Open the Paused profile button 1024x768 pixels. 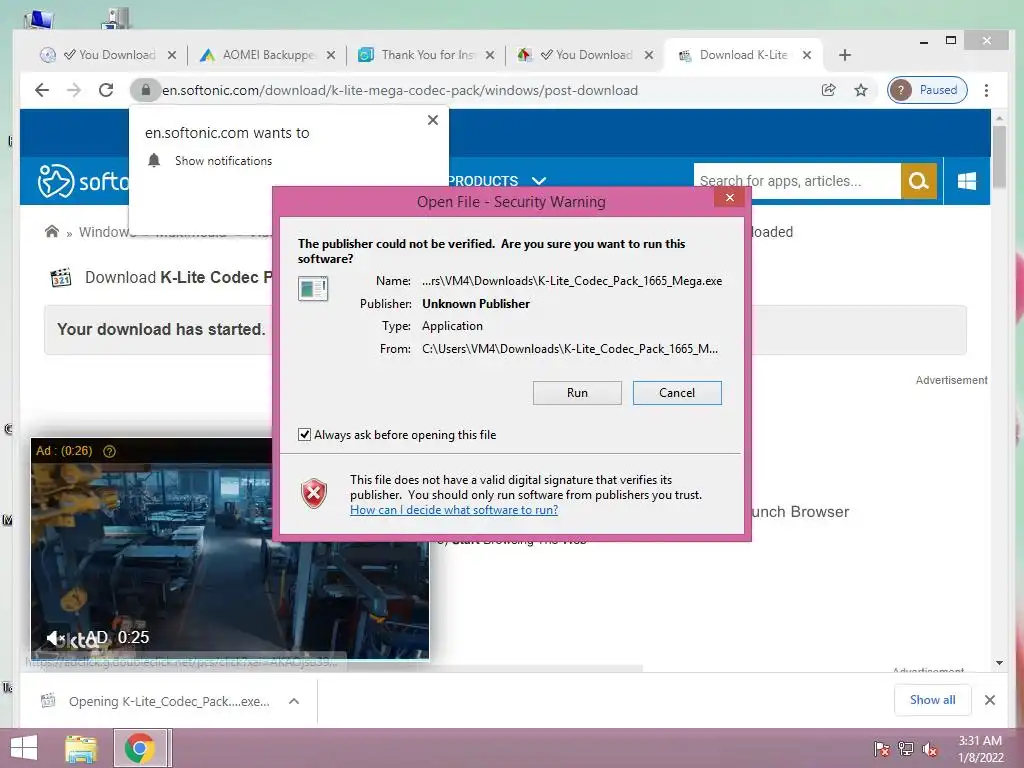927,90
